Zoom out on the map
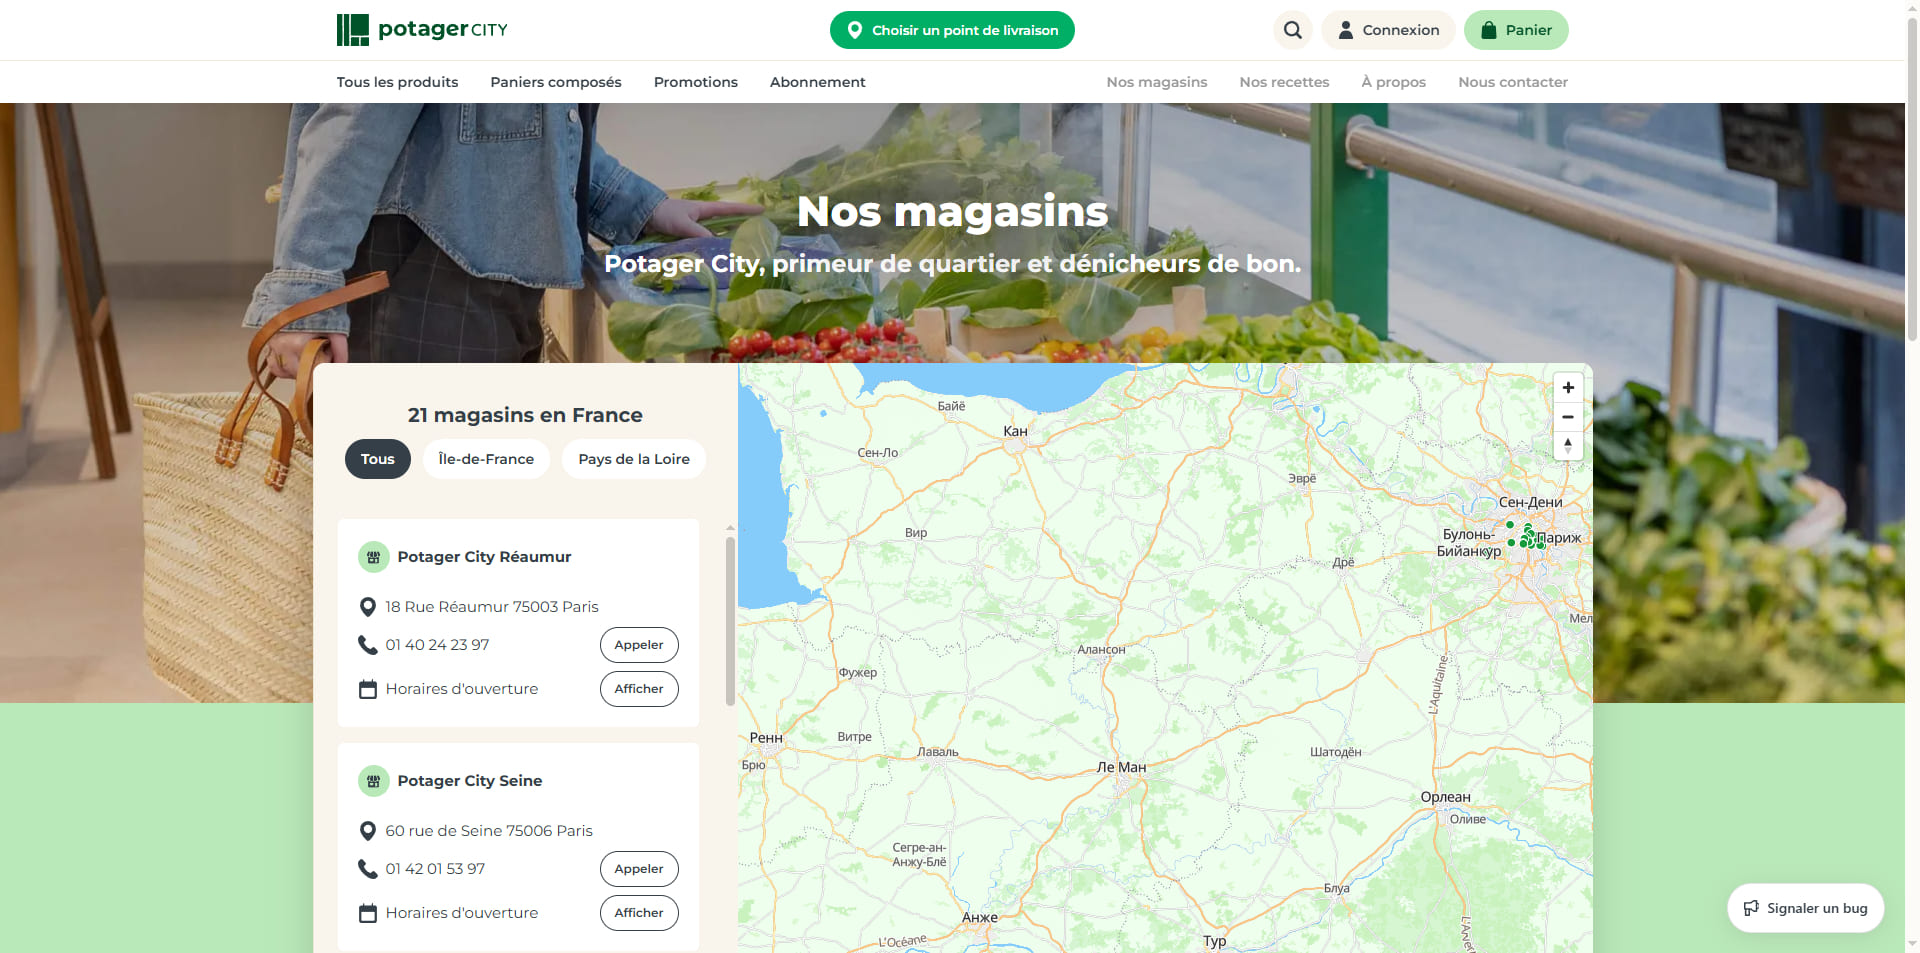Screen dimensions: 1920x953 tap(1568, 417)
